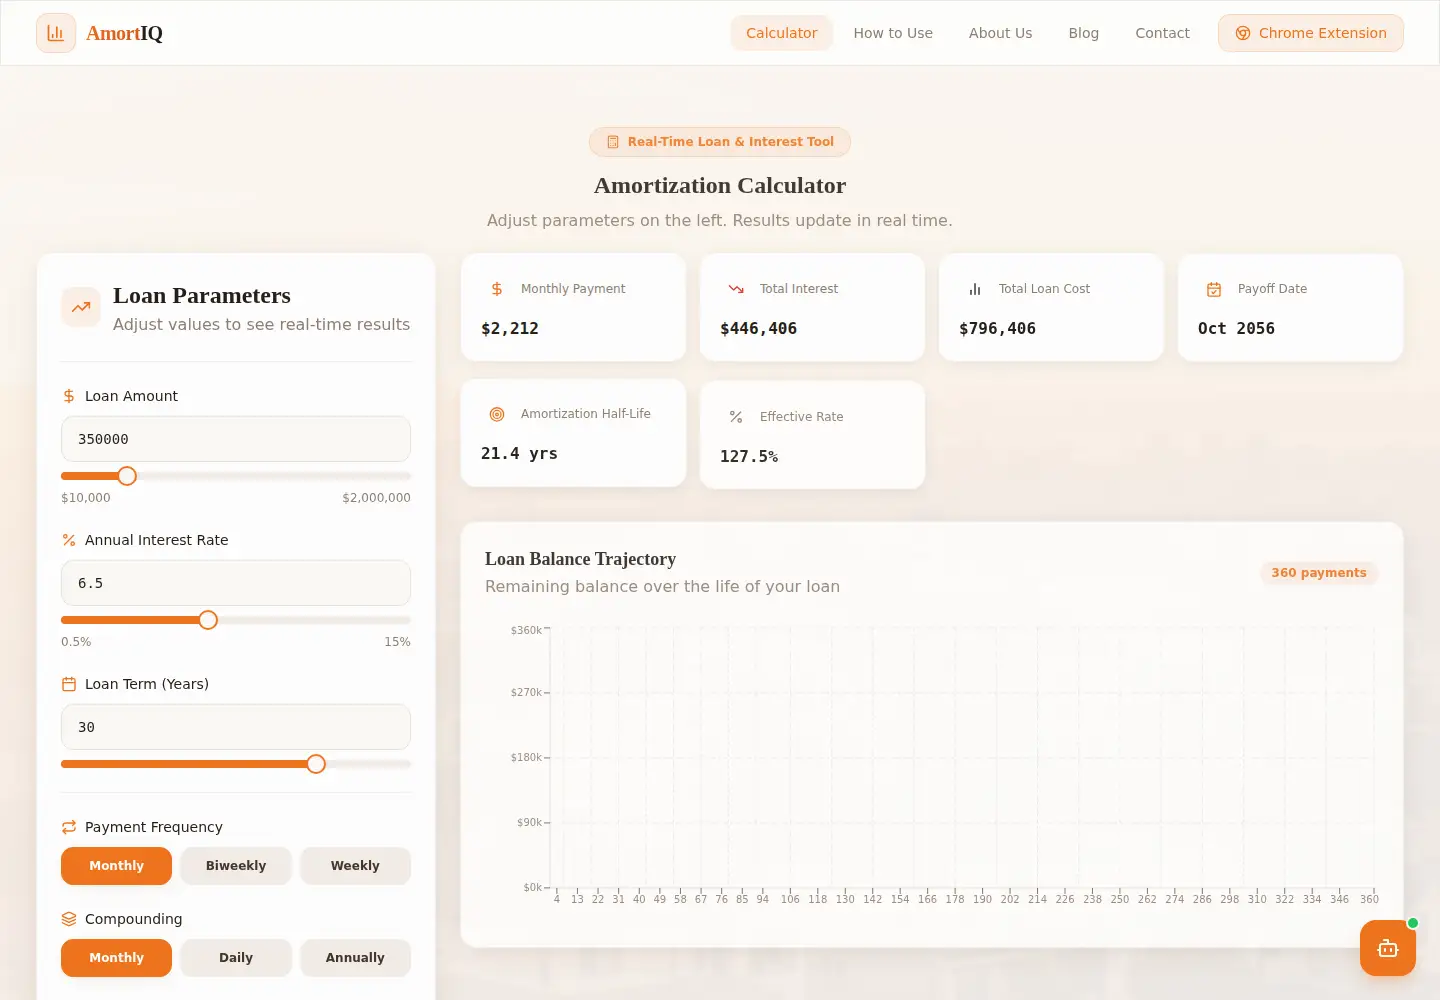Click the trending-down icon beside Total Interest
The height and width of the screenshot is (1000, 1440).
[736, 289]
